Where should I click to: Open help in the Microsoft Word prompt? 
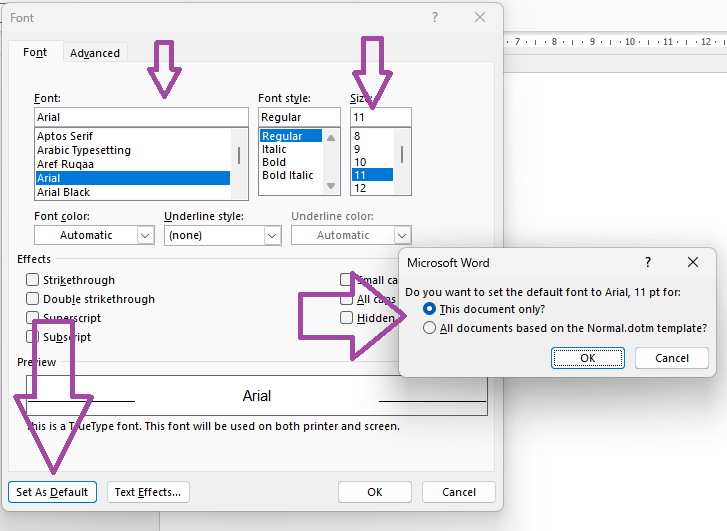coord(648,262)
